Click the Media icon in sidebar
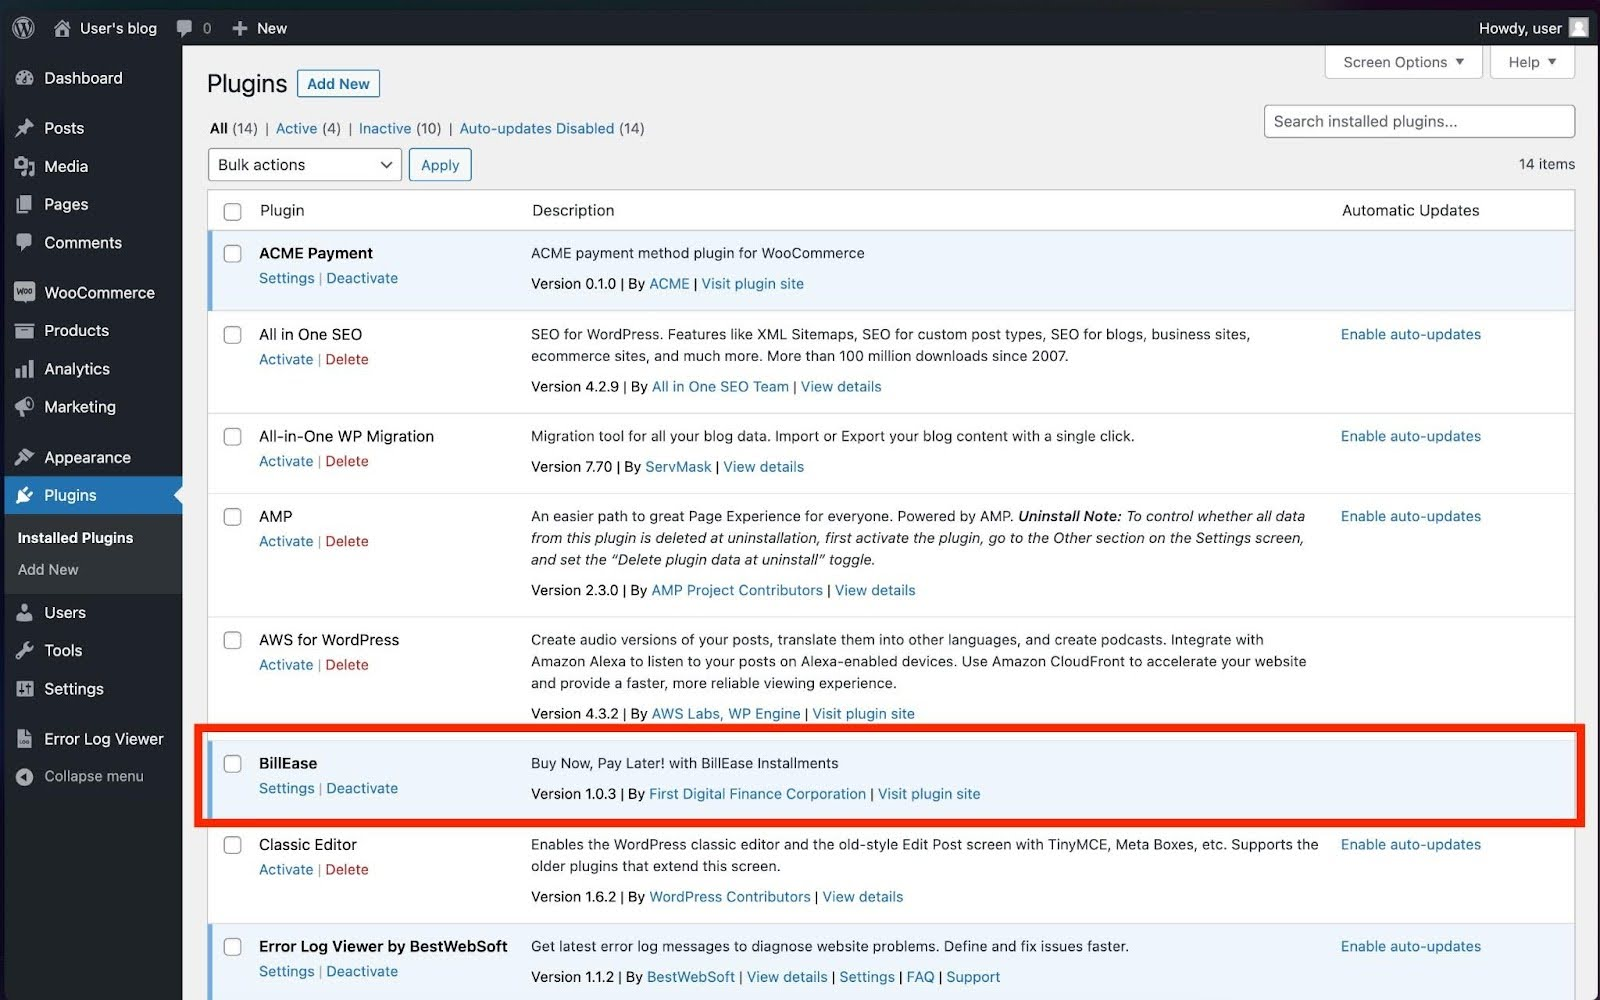Screen dimensions: 1600x1000 pos(25,166)
